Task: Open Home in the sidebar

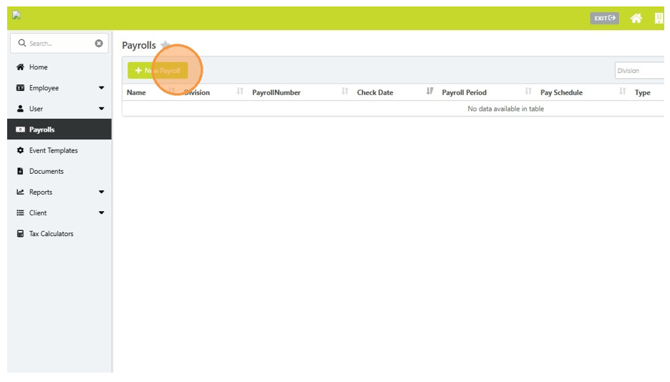Action: pos(59,67)
